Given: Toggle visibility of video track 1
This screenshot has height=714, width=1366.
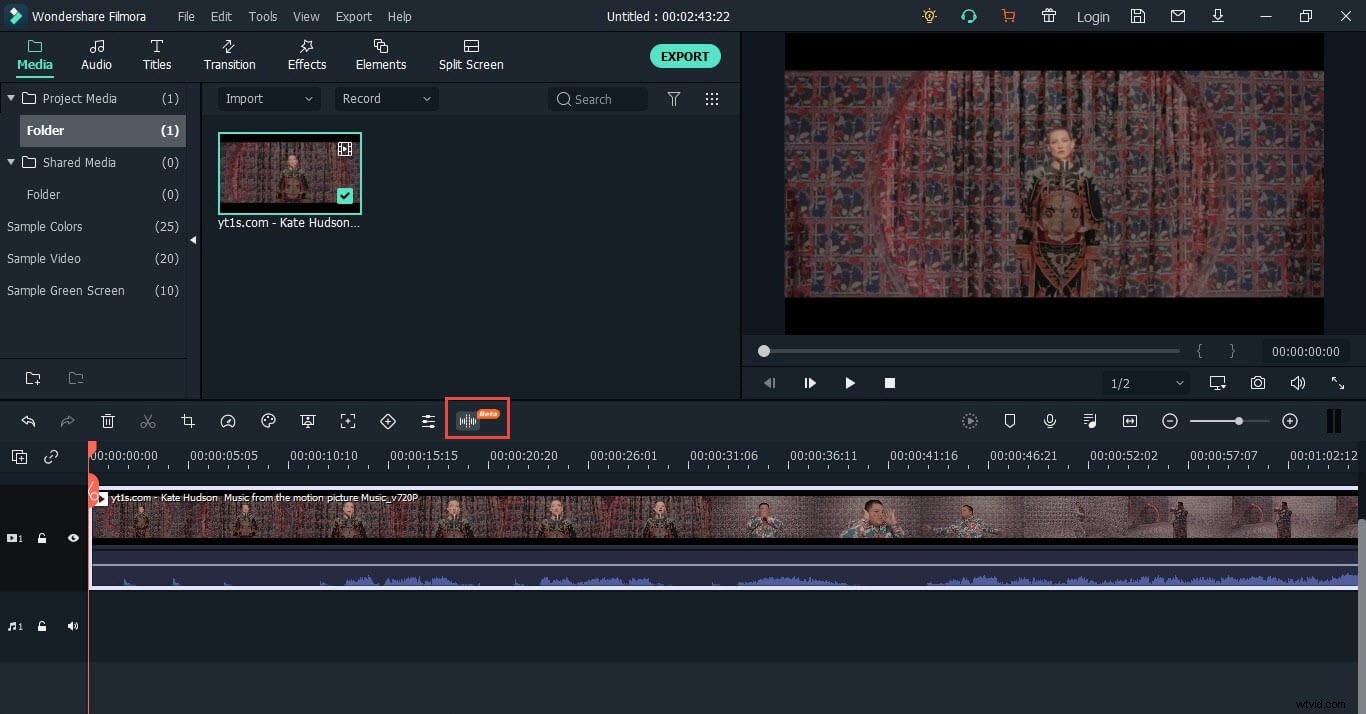Looking at the screenshot, I should tap(72, 538).
